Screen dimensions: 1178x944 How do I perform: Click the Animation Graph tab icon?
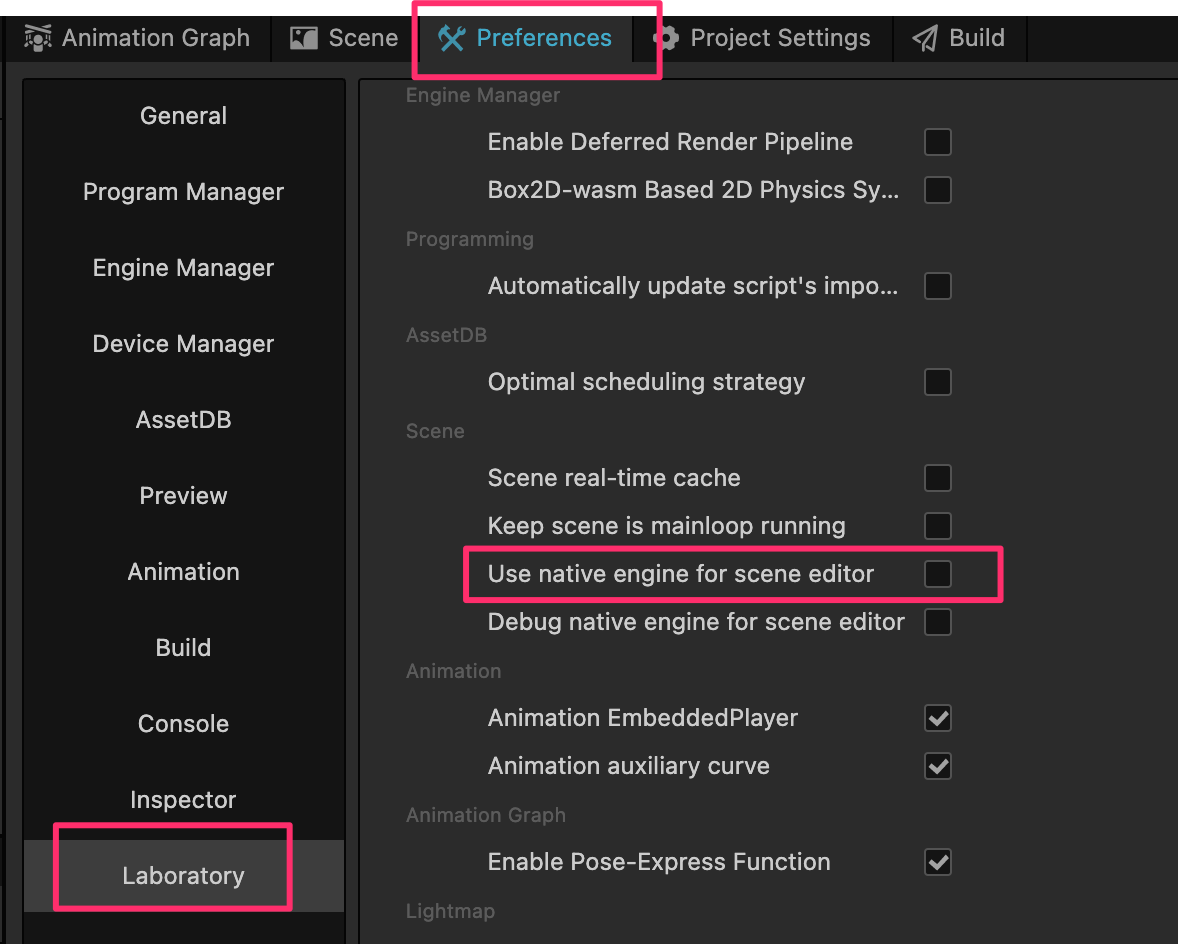pos(38,38)
